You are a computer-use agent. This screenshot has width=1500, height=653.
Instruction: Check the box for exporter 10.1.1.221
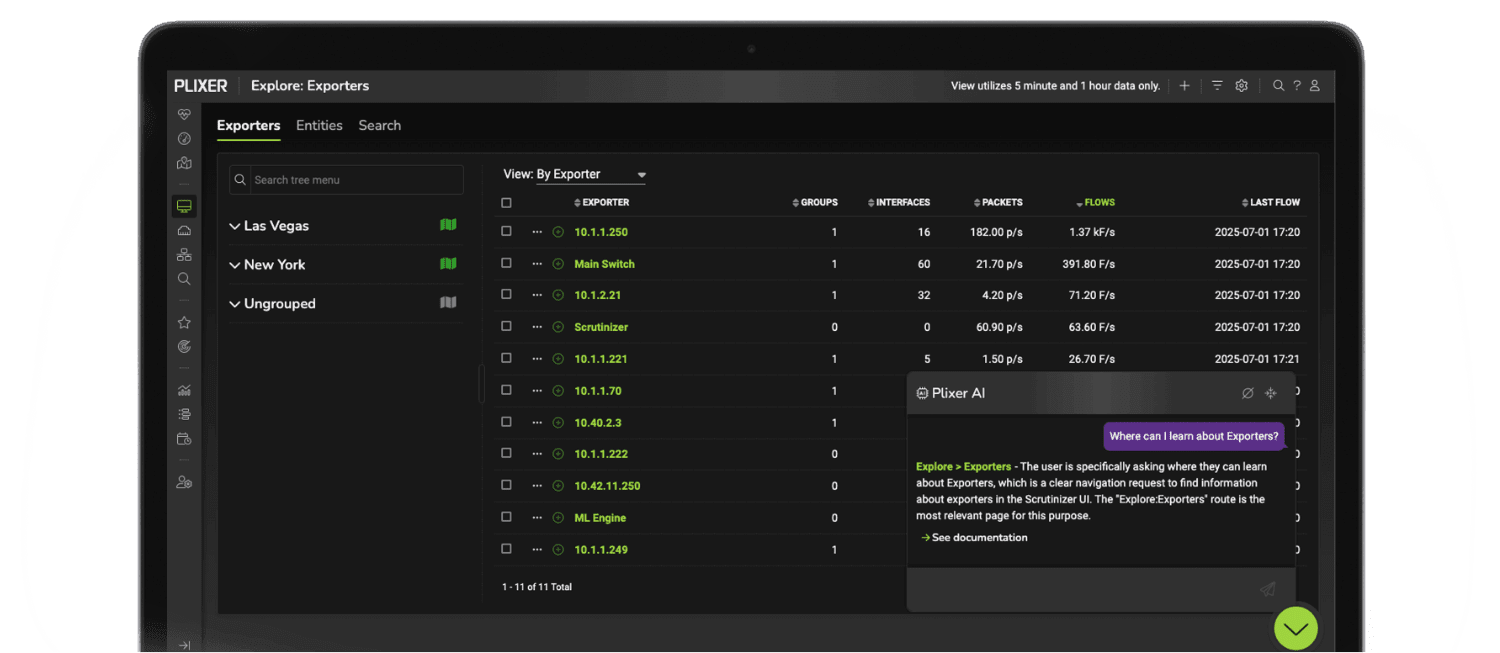[506, 358]
